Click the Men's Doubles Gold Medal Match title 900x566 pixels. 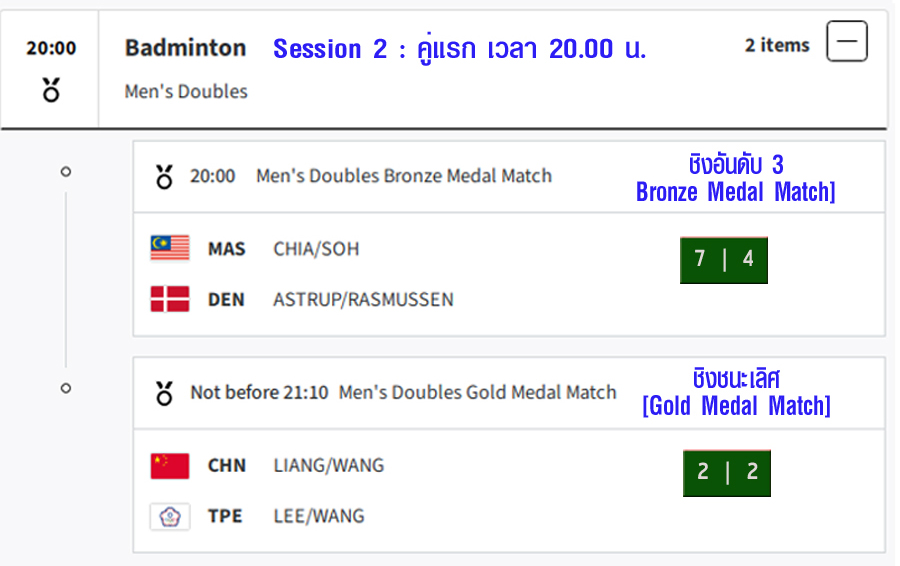point(478,393)
